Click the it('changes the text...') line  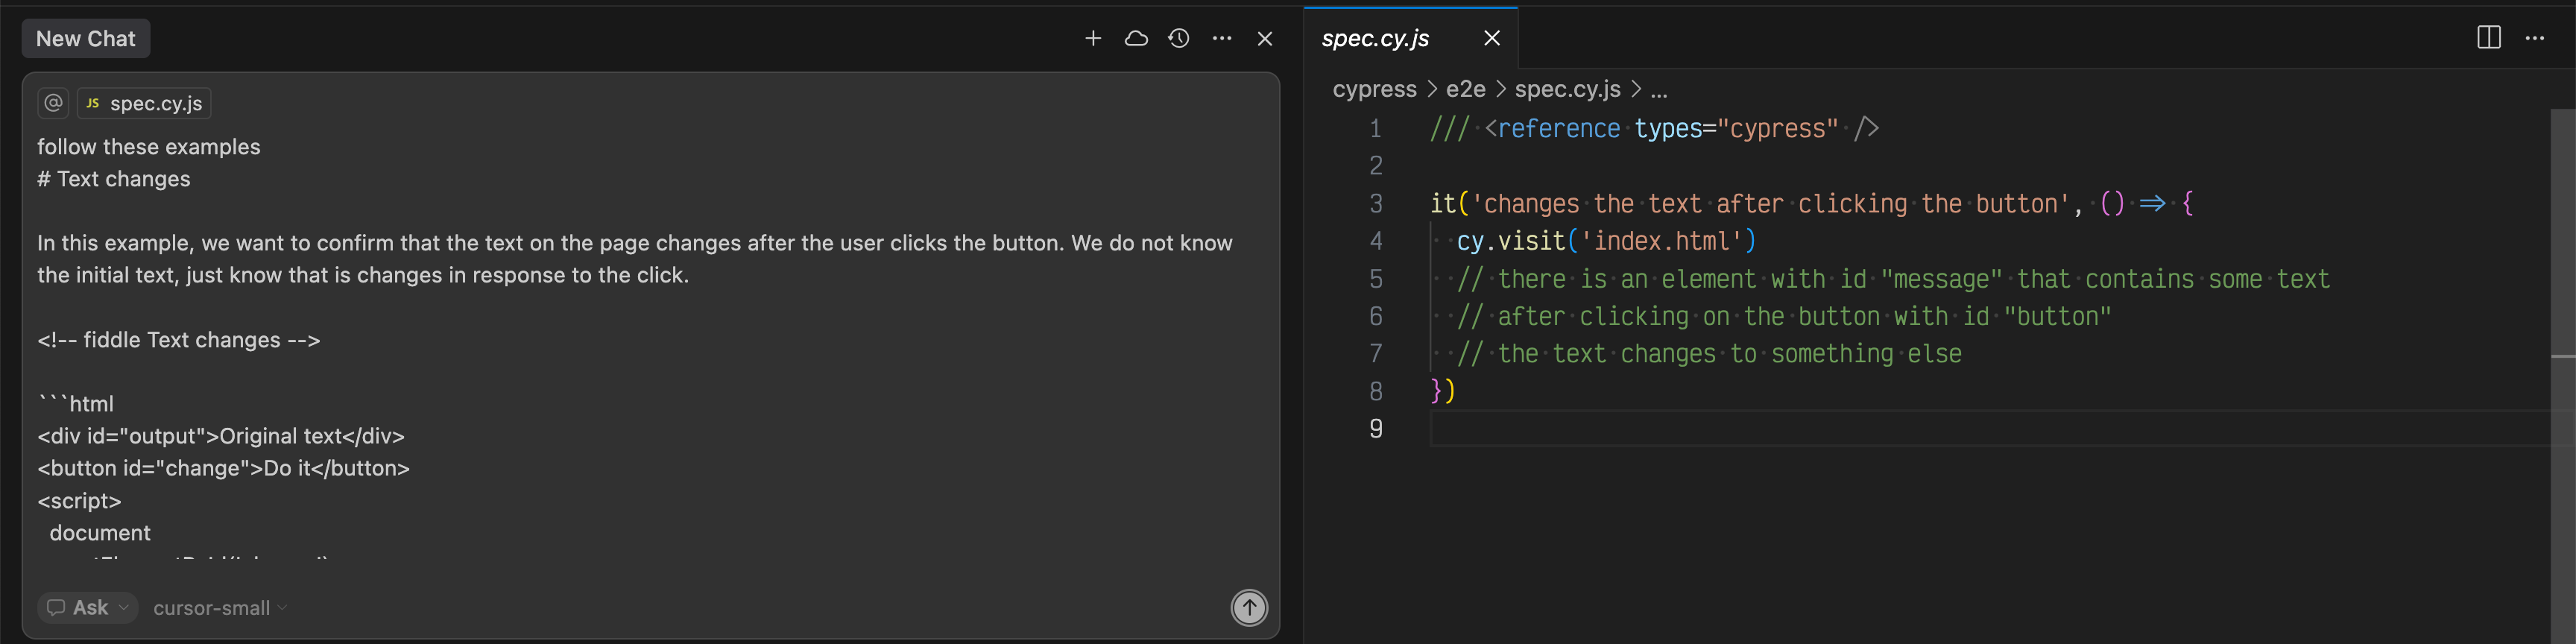[1812, 204]
